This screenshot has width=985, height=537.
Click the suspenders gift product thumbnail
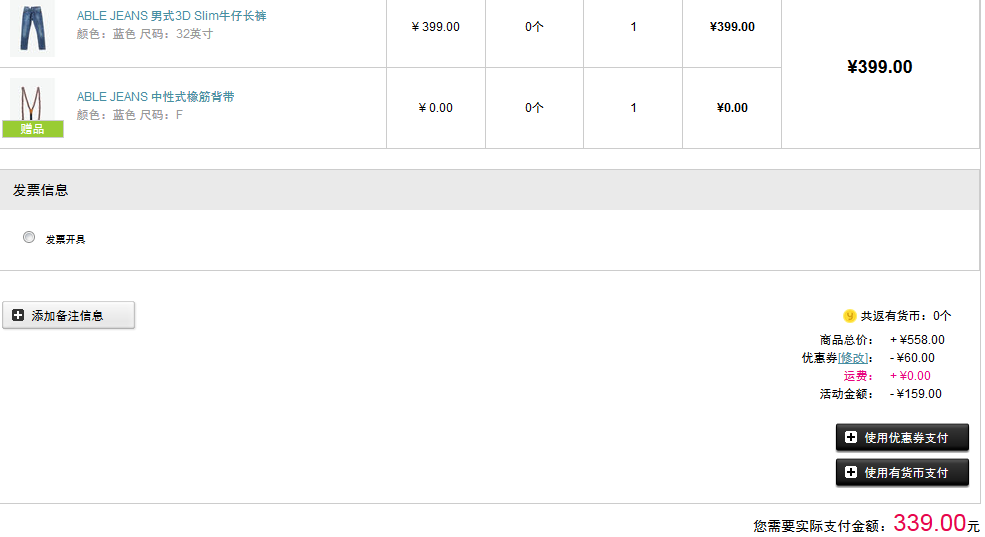[32, 99]
